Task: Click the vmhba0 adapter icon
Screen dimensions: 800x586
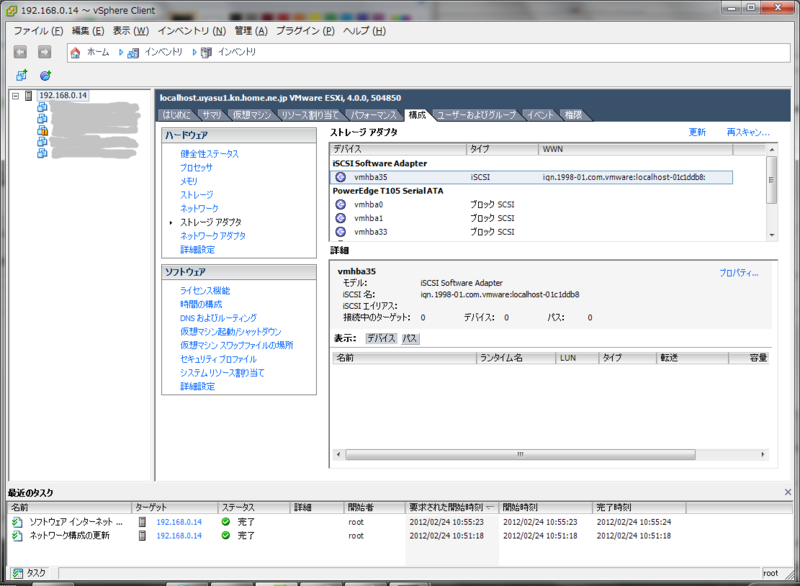Action: tap(340, 205)
